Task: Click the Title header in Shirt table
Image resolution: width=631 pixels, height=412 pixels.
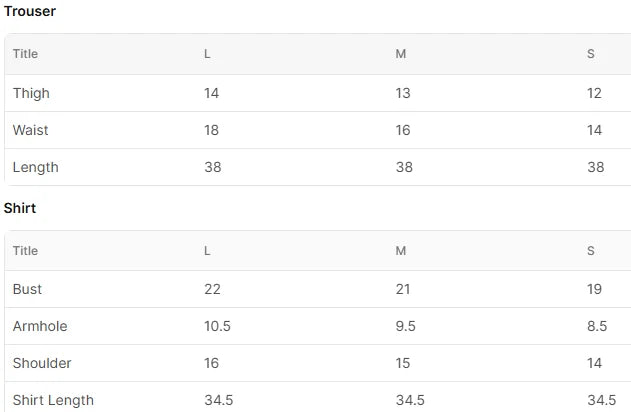Action: [25, 251]
